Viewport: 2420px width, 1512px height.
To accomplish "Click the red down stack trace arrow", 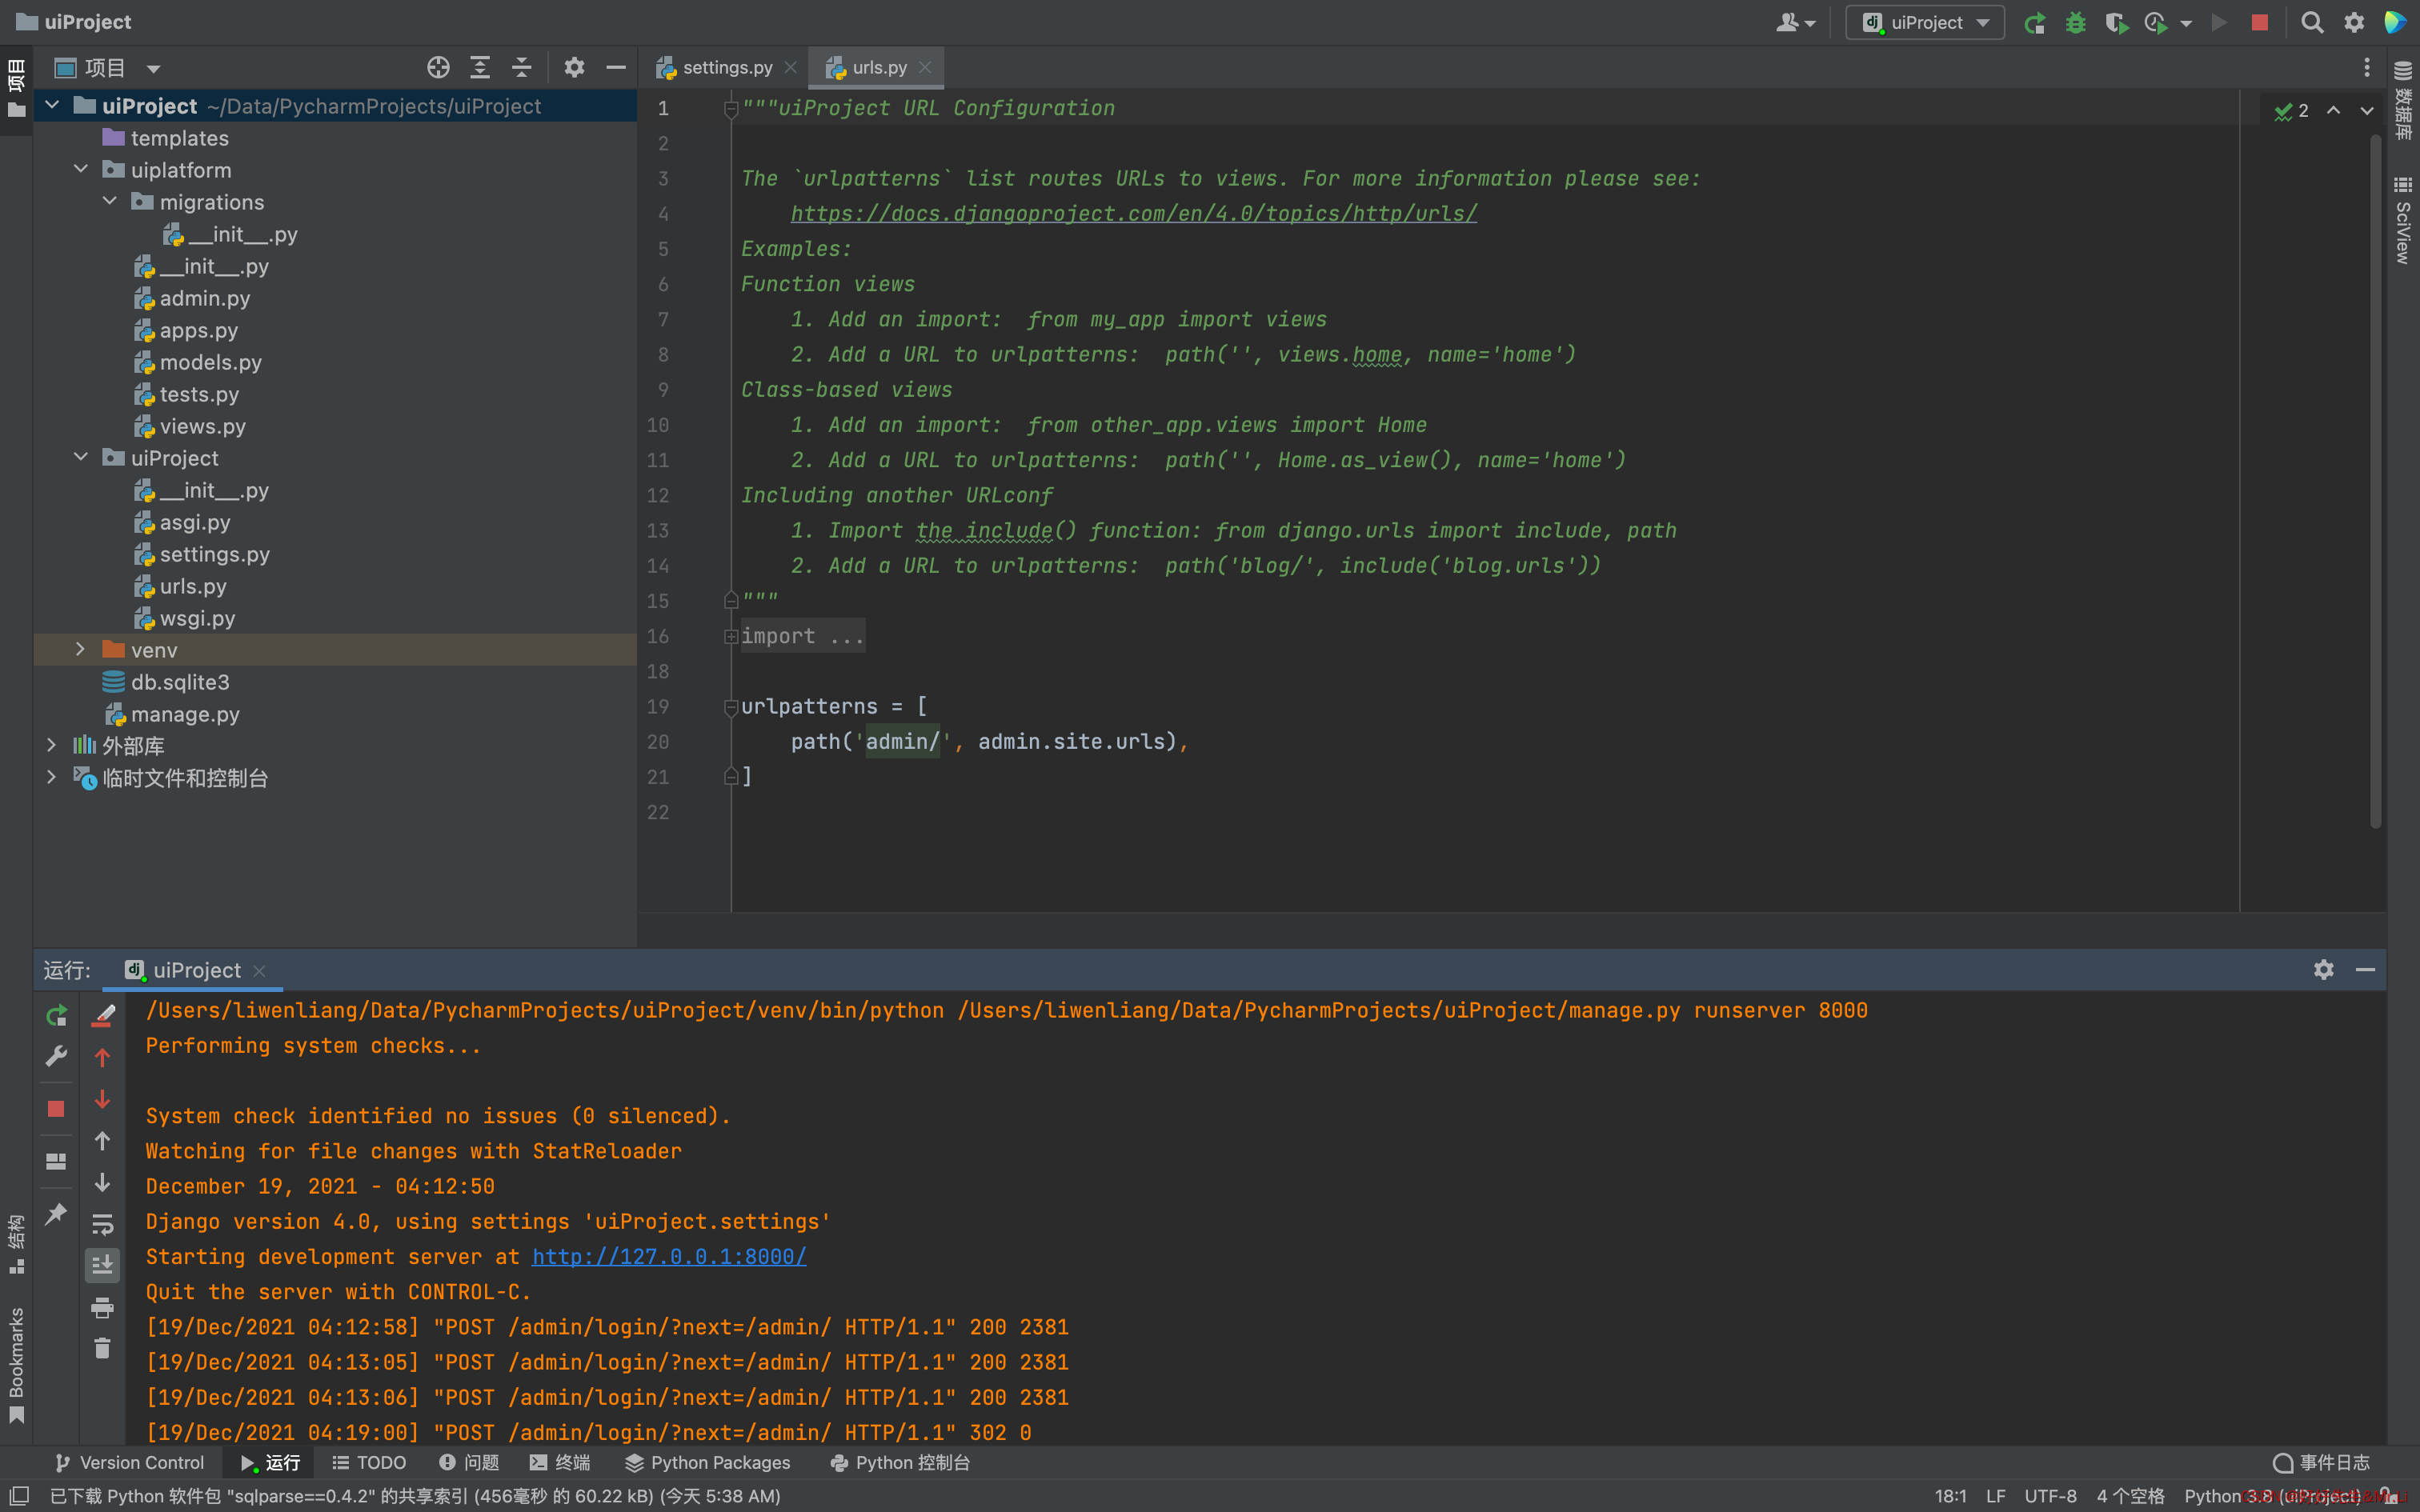I will point(102,1099).
